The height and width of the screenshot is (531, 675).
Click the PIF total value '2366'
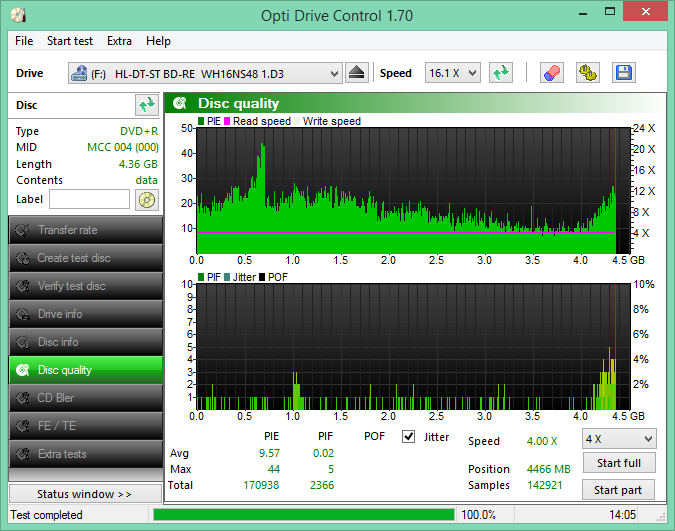[x=322, y=485]
